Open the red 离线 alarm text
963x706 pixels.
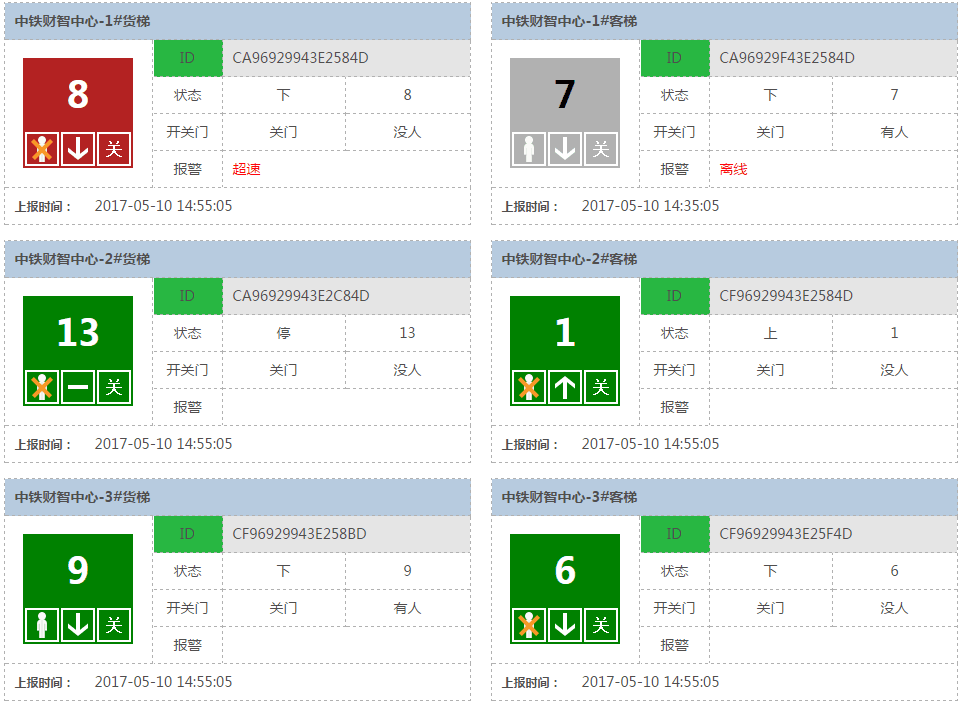[733, 169]
